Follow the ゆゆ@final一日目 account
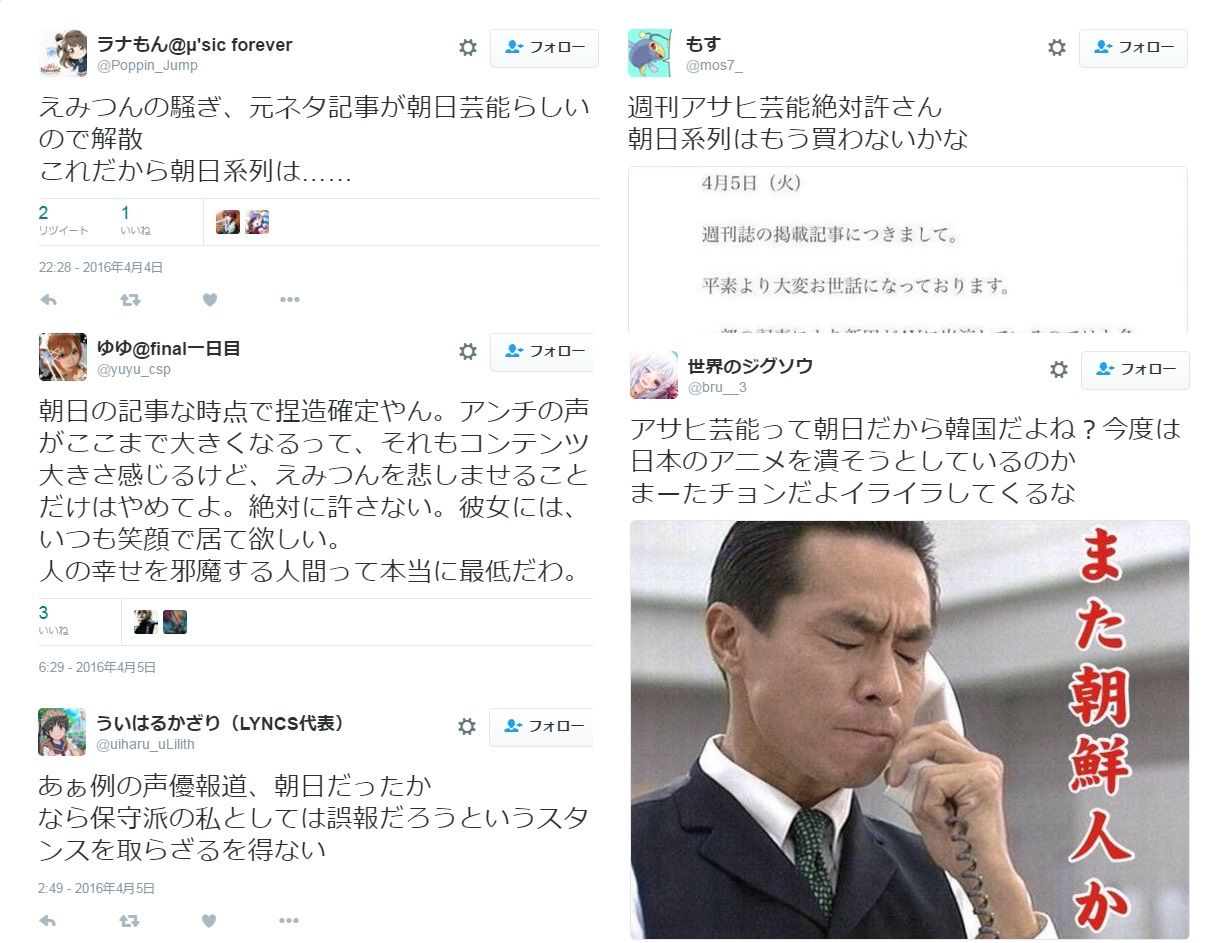This screenshot has width=1209, height=943. pos(542,352)
